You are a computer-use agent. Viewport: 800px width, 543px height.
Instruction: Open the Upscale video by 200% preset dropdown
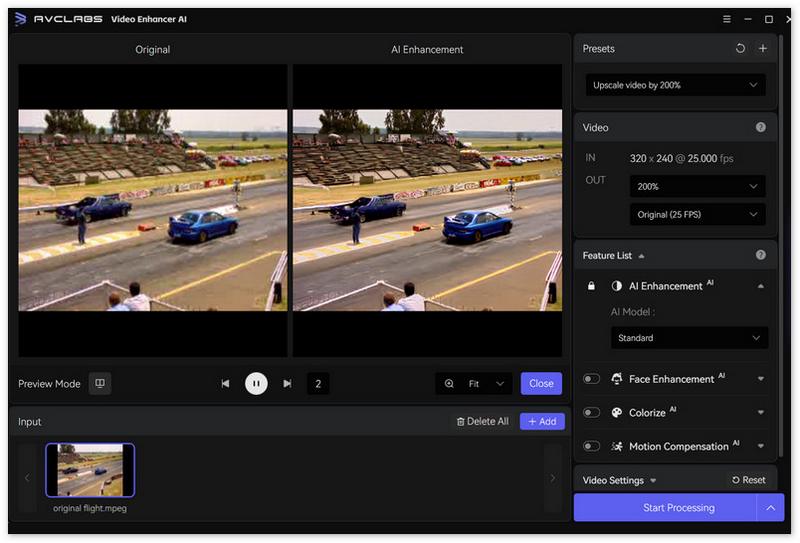(x=675, y=85)
